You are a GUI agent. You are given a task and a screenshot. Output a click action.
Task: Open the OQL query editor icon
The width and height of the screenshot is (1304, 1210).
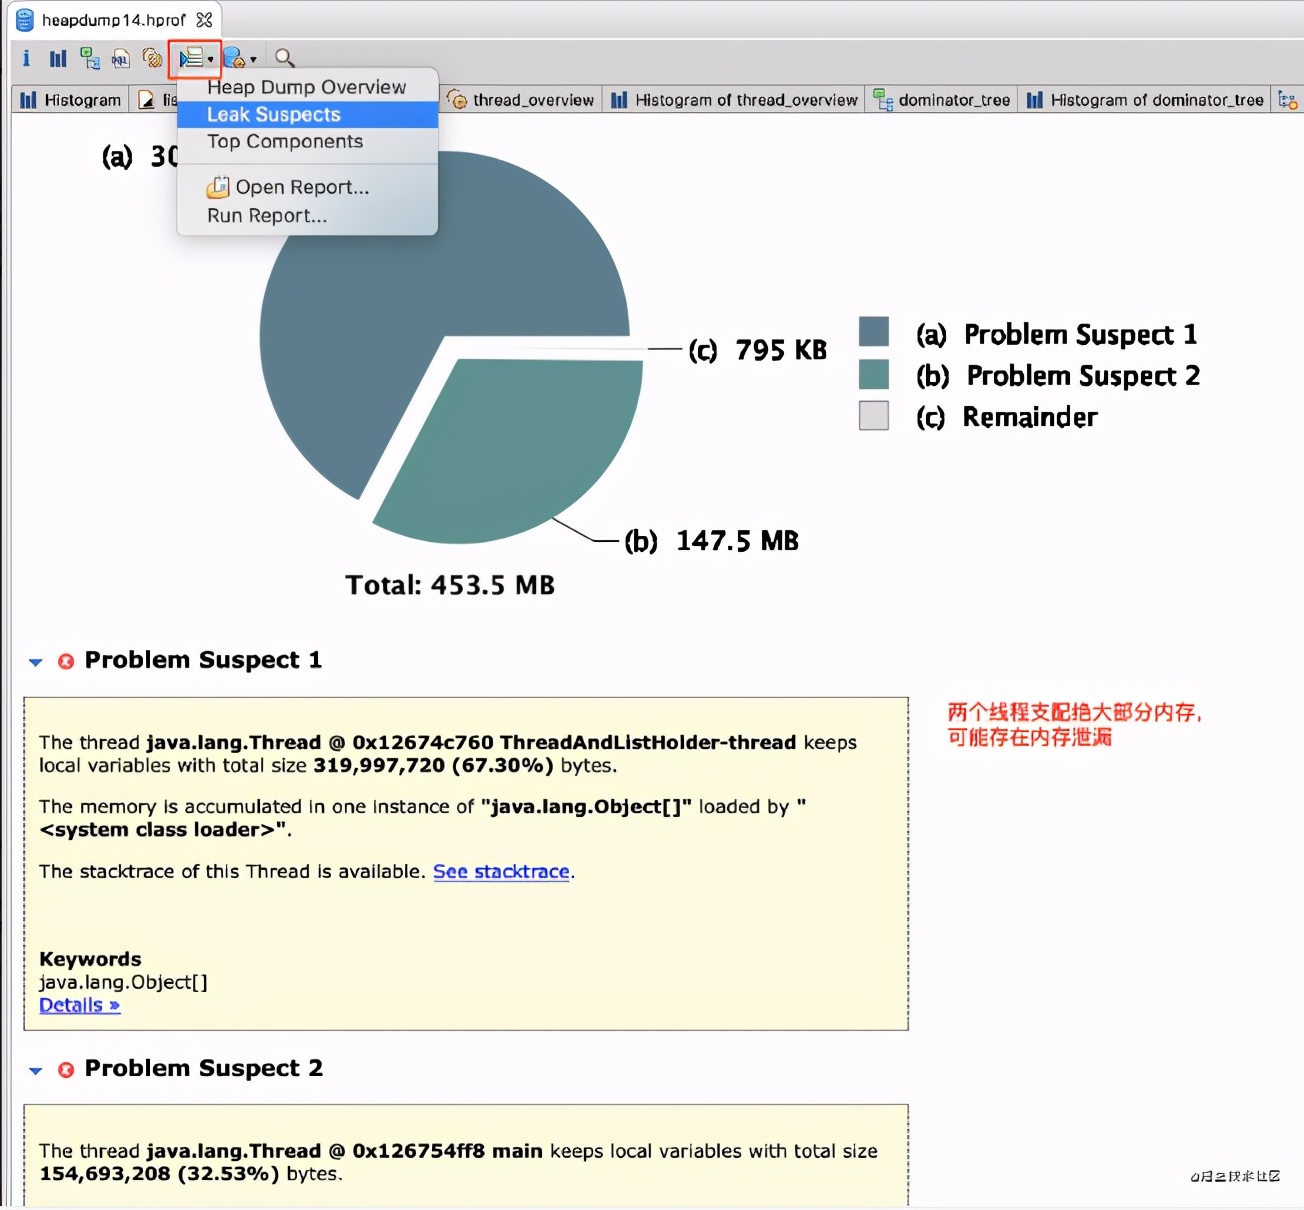click(120, 59)
